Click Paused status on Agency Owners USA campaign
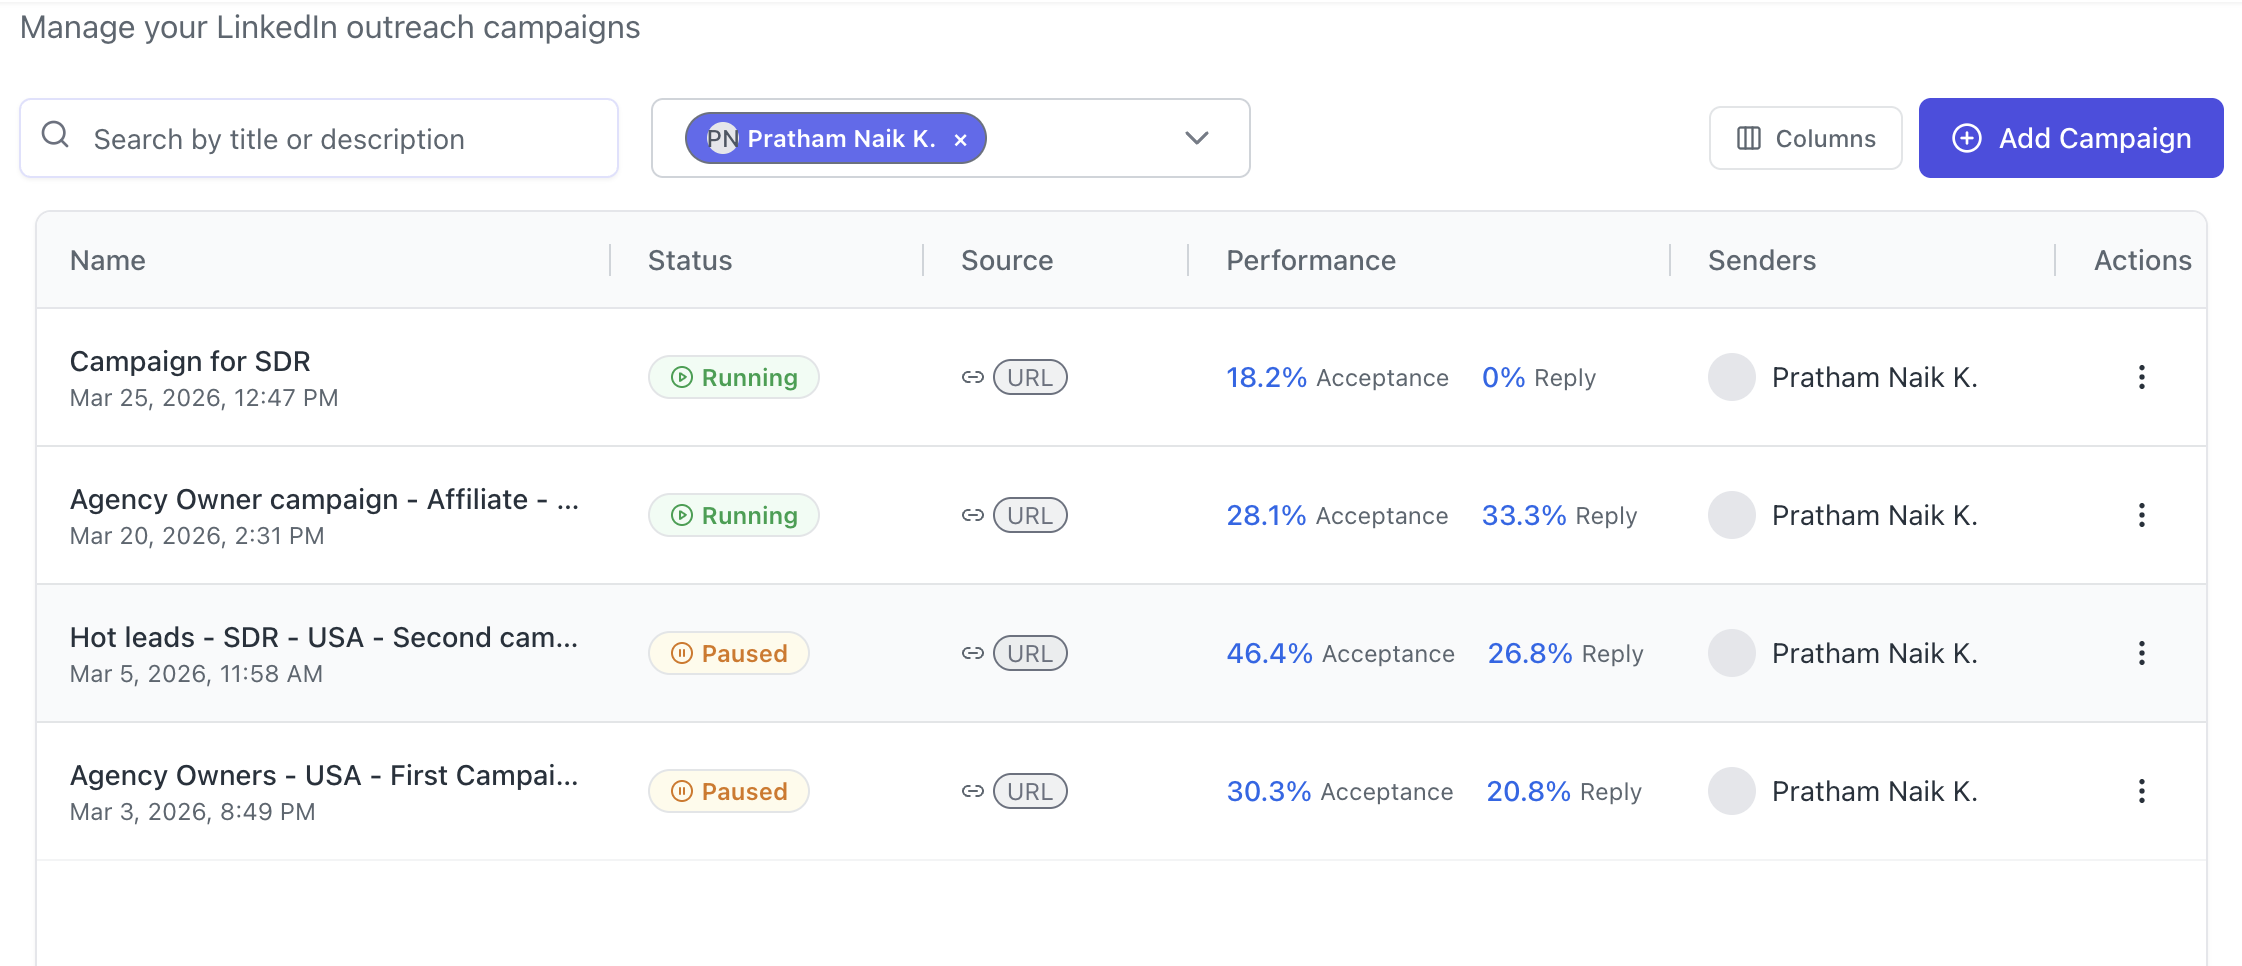This screenshot has height=966, width=2242. 728,791
